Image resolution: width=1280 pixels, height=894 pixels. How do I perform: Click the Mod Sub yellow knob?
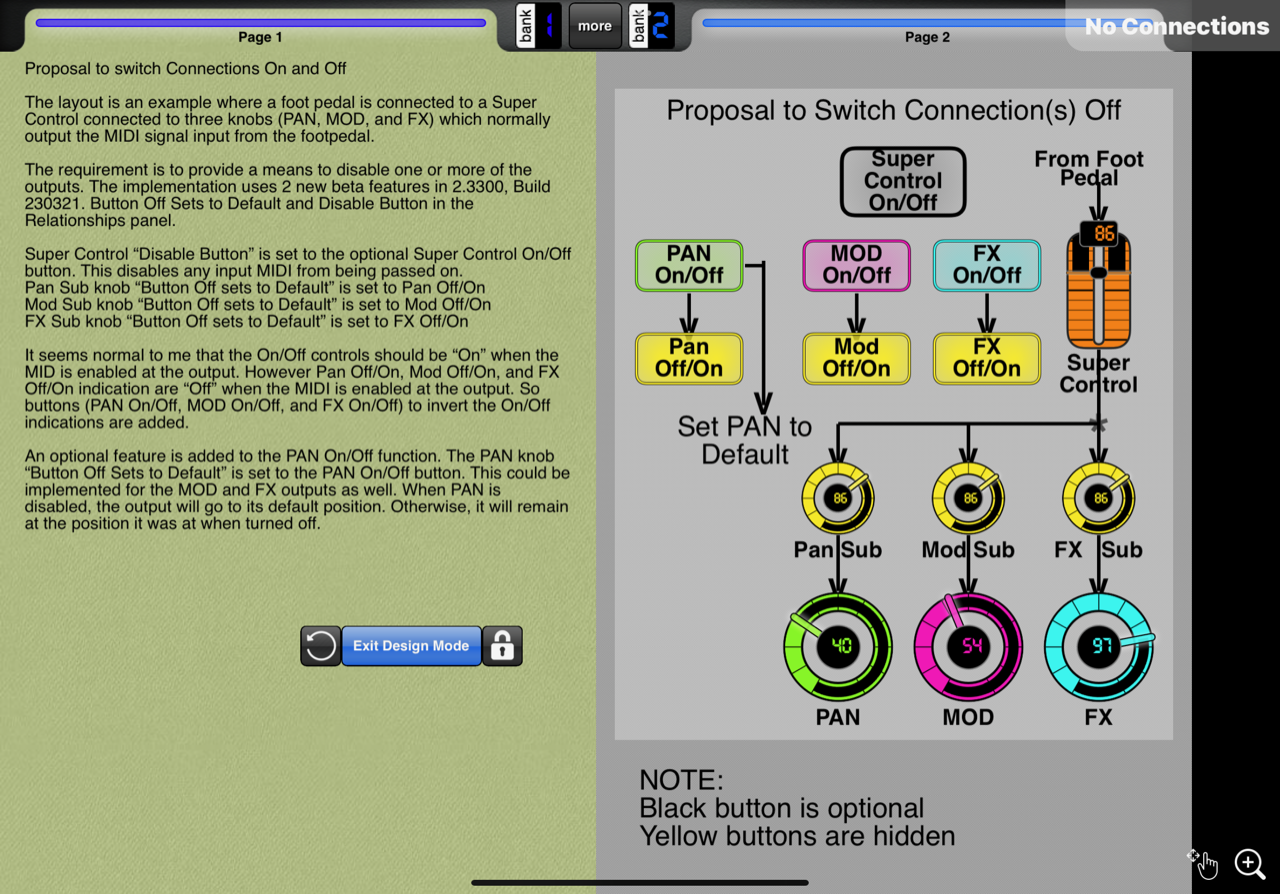click(x=968, y=497)
